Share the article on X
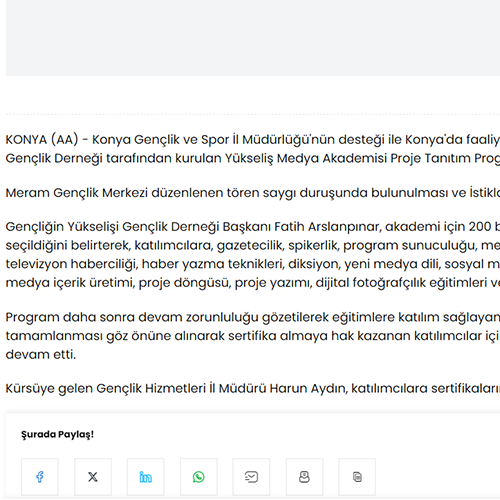The height and width of the screenshot is (500, 500). click(93, 477)
